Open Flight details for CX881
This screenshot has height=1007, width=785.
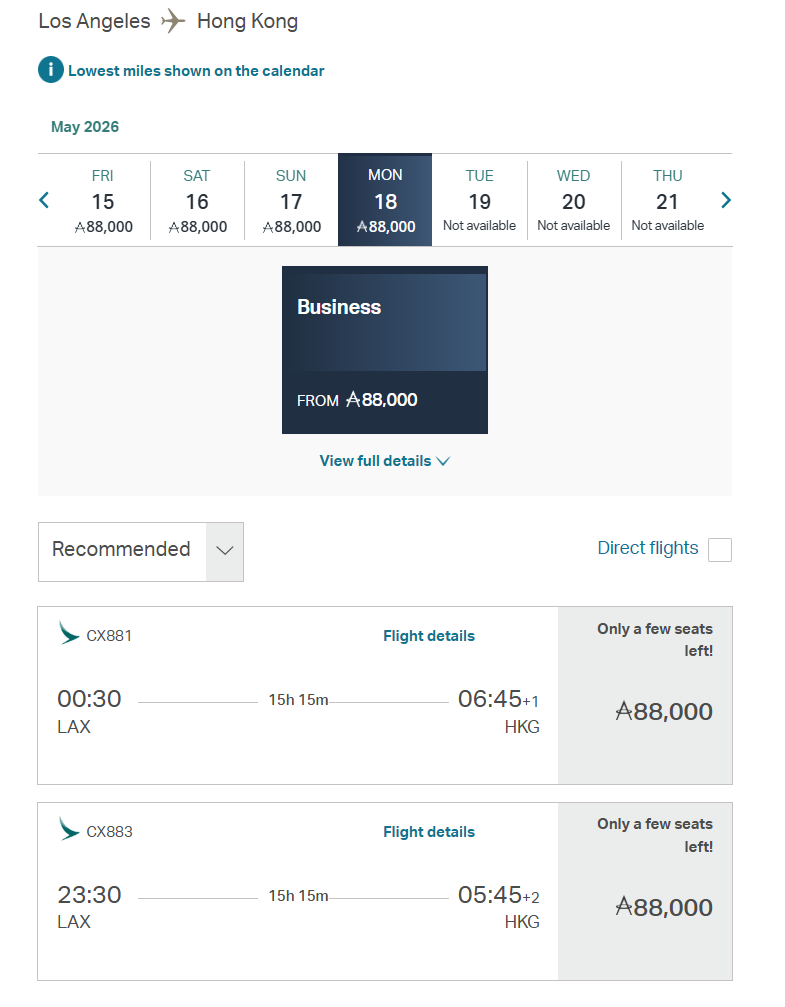pyautogui.click(x=429, y=636)
